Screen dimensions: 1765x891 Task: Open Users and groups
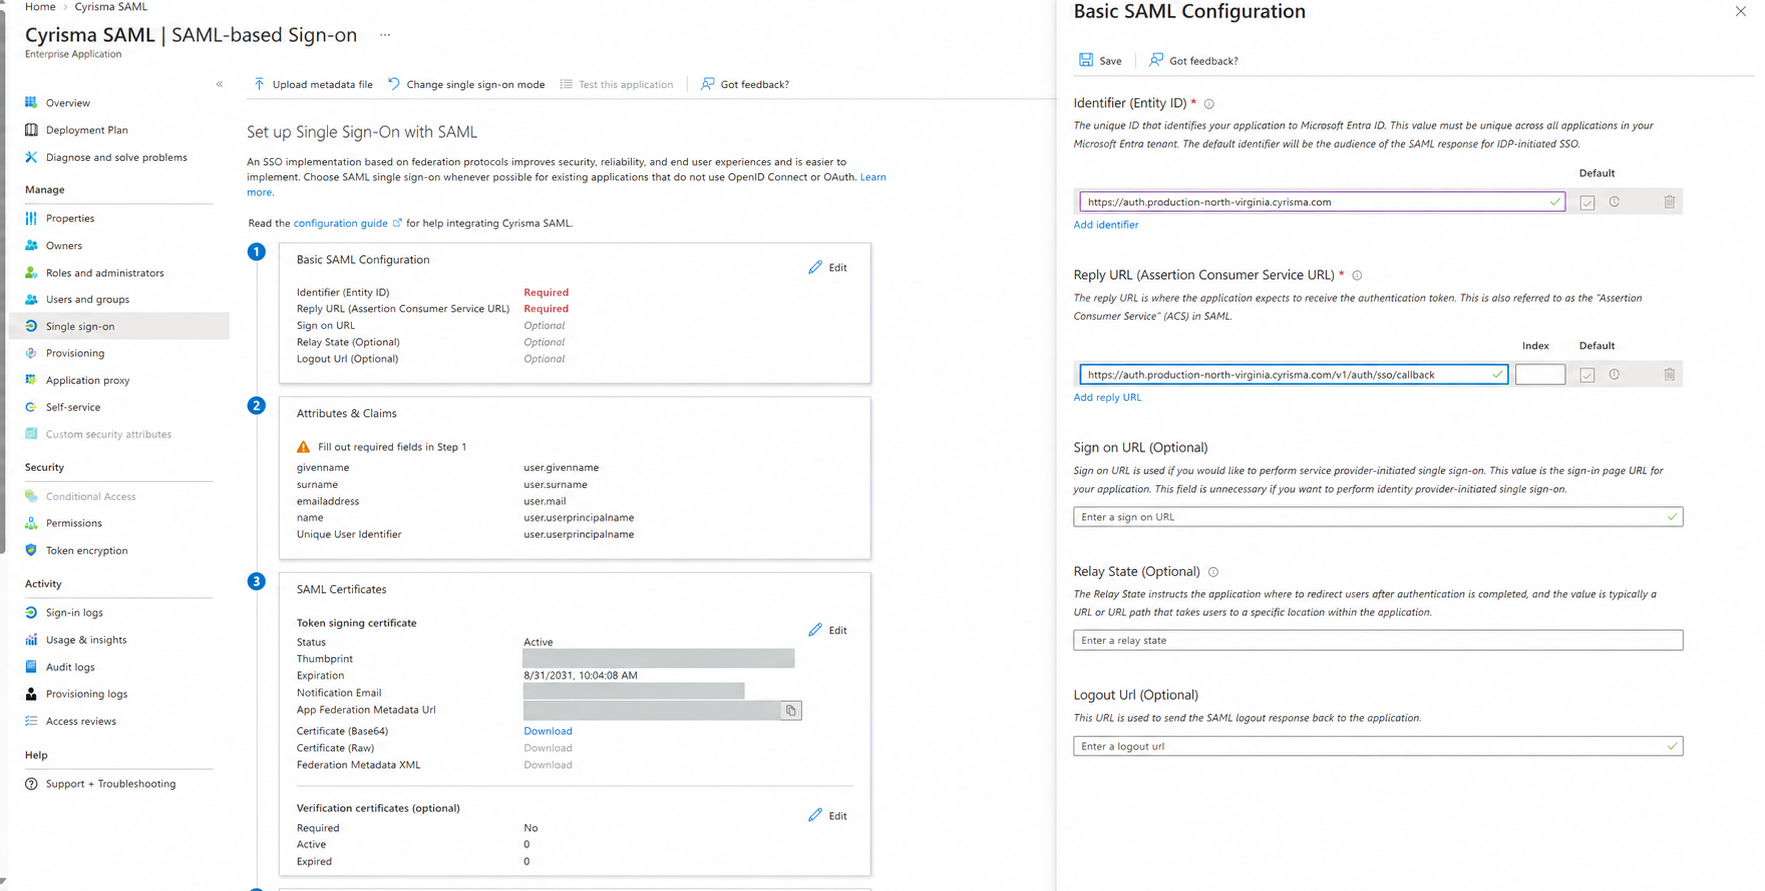tap(87, 299)
